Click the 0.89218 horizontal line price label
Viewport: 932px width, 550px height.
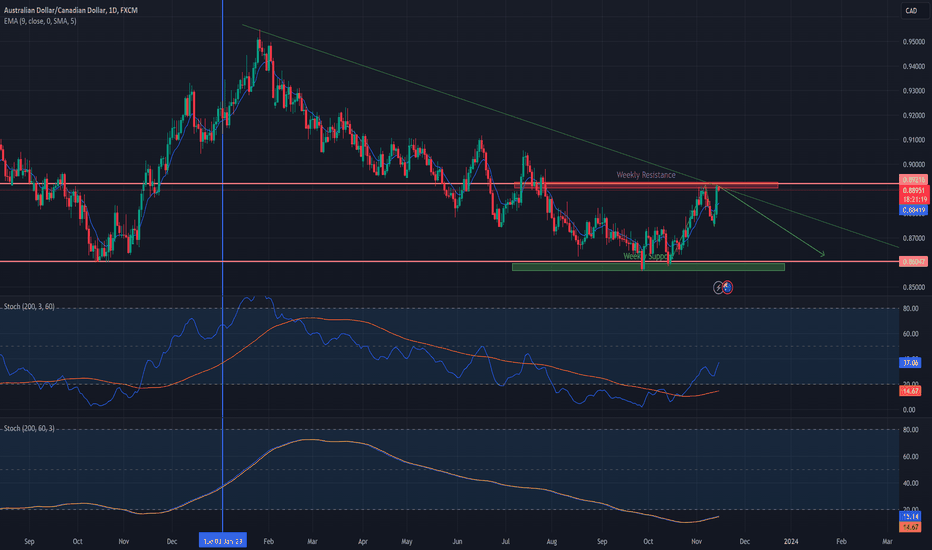point(914,180)
